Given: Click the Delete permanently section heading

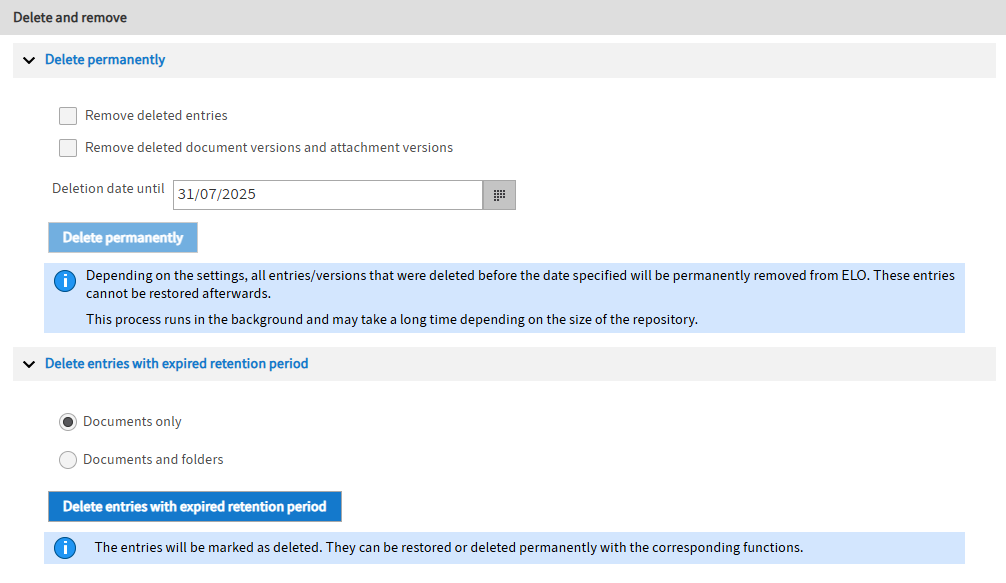Looking at the screenshot, I should pos(105,60).
